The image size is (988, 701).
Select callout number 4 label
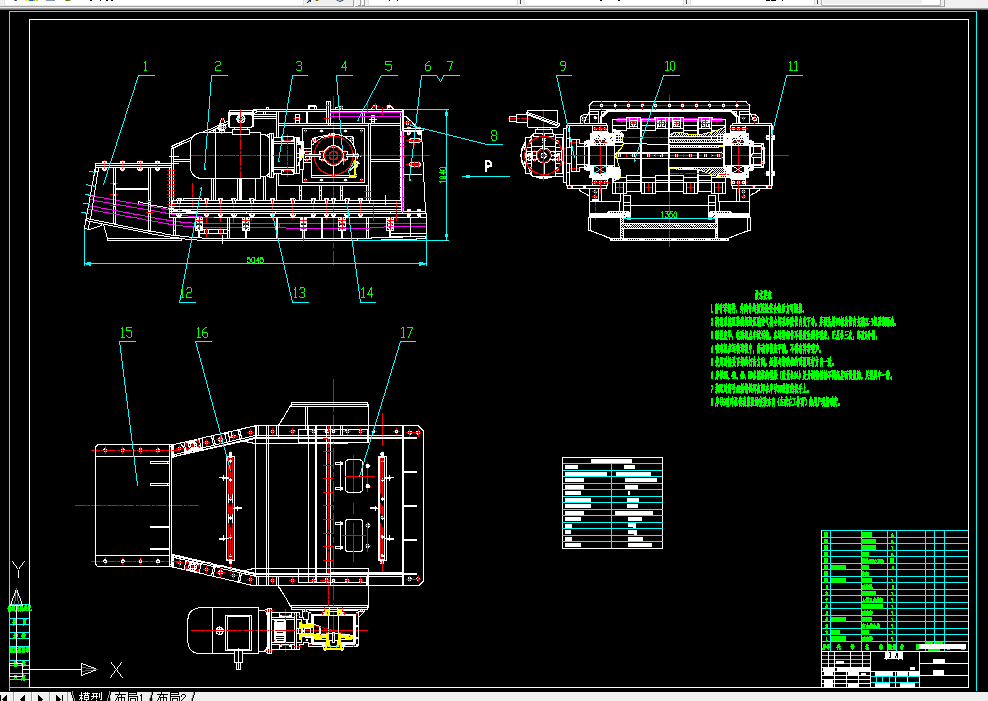344,66
